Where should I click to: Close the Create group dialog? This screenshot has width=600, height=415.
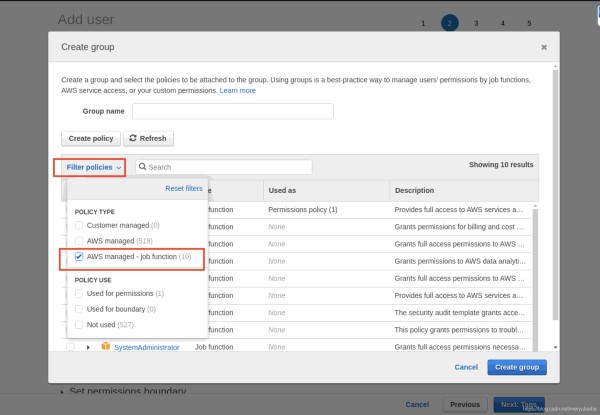pyautogui.click(x=544, y=47)
